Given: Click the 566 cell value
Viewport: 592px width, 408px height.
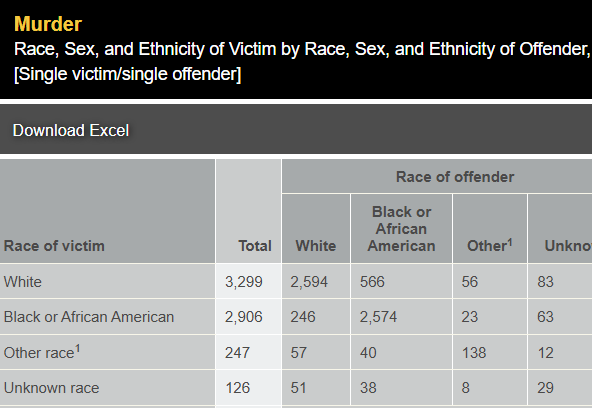Looking at the screenshot, I should 372,282.
